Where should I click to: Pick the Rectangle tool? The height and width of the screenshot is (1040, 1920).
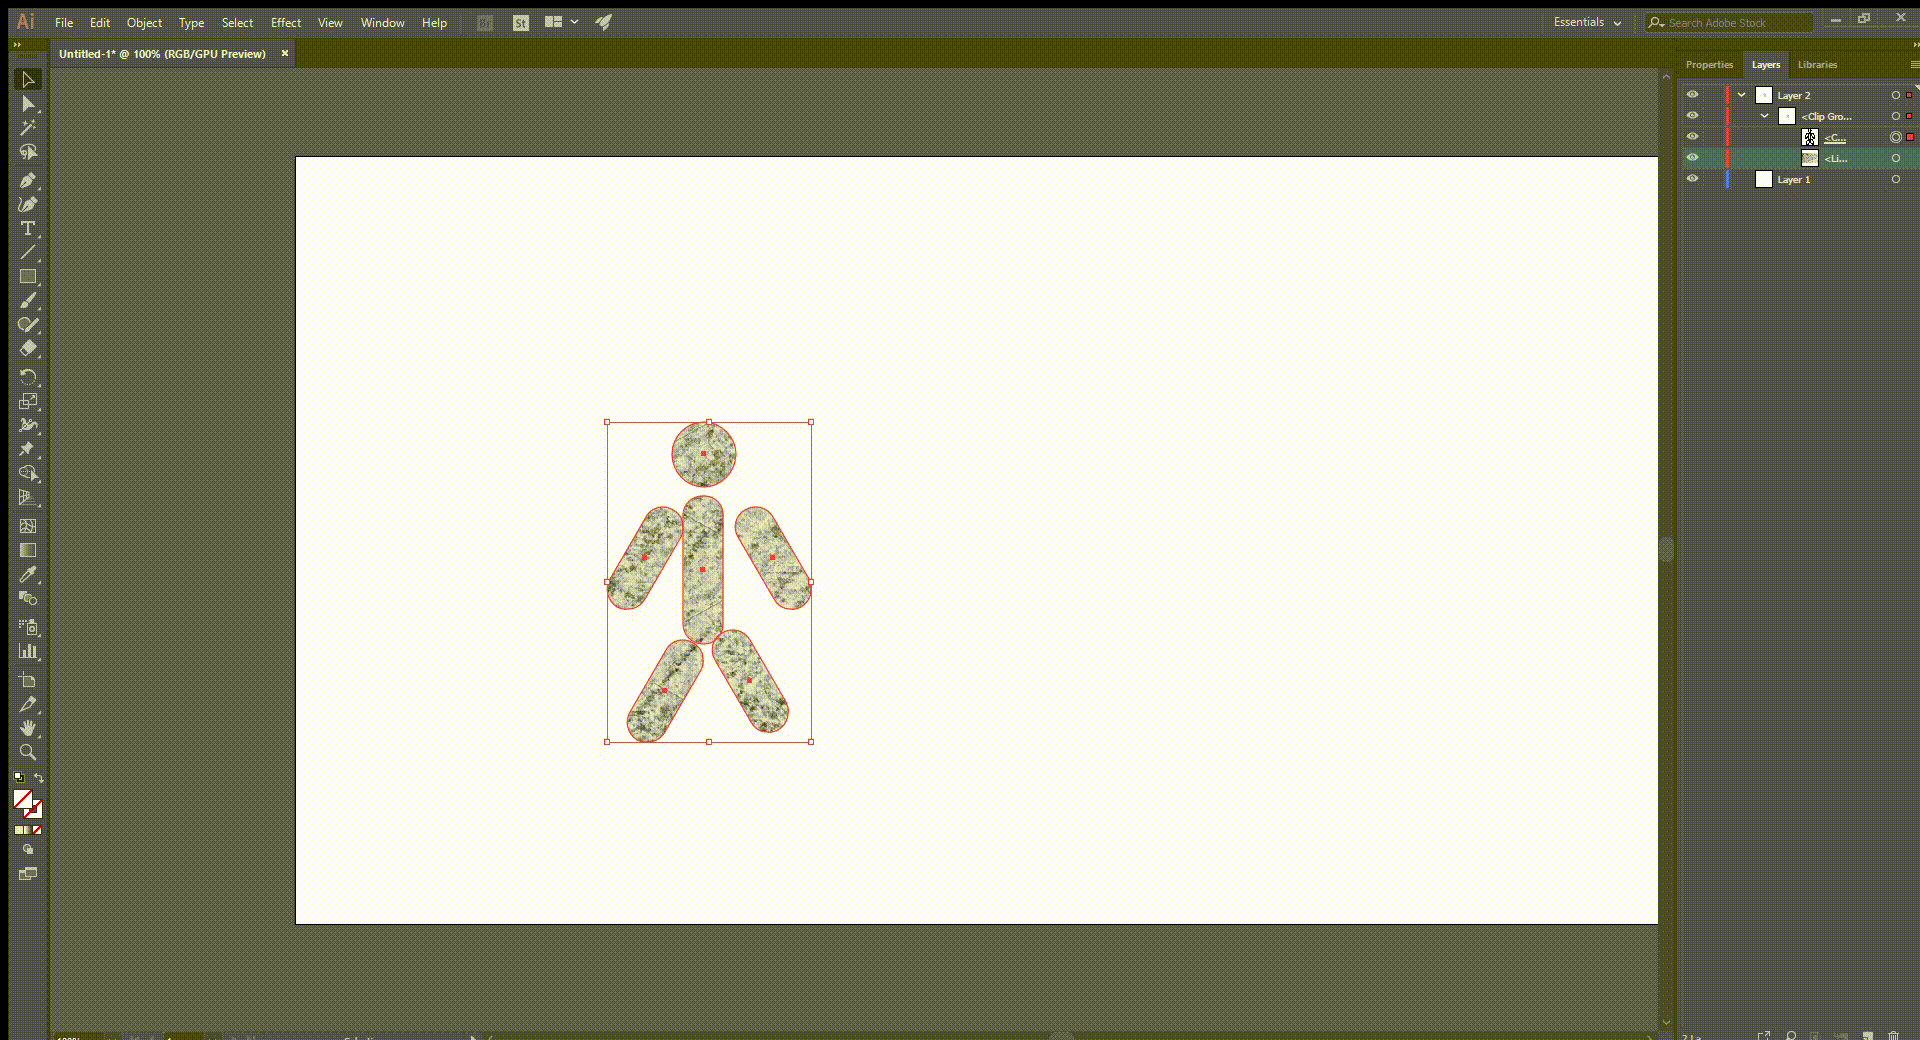click(27, 277)
